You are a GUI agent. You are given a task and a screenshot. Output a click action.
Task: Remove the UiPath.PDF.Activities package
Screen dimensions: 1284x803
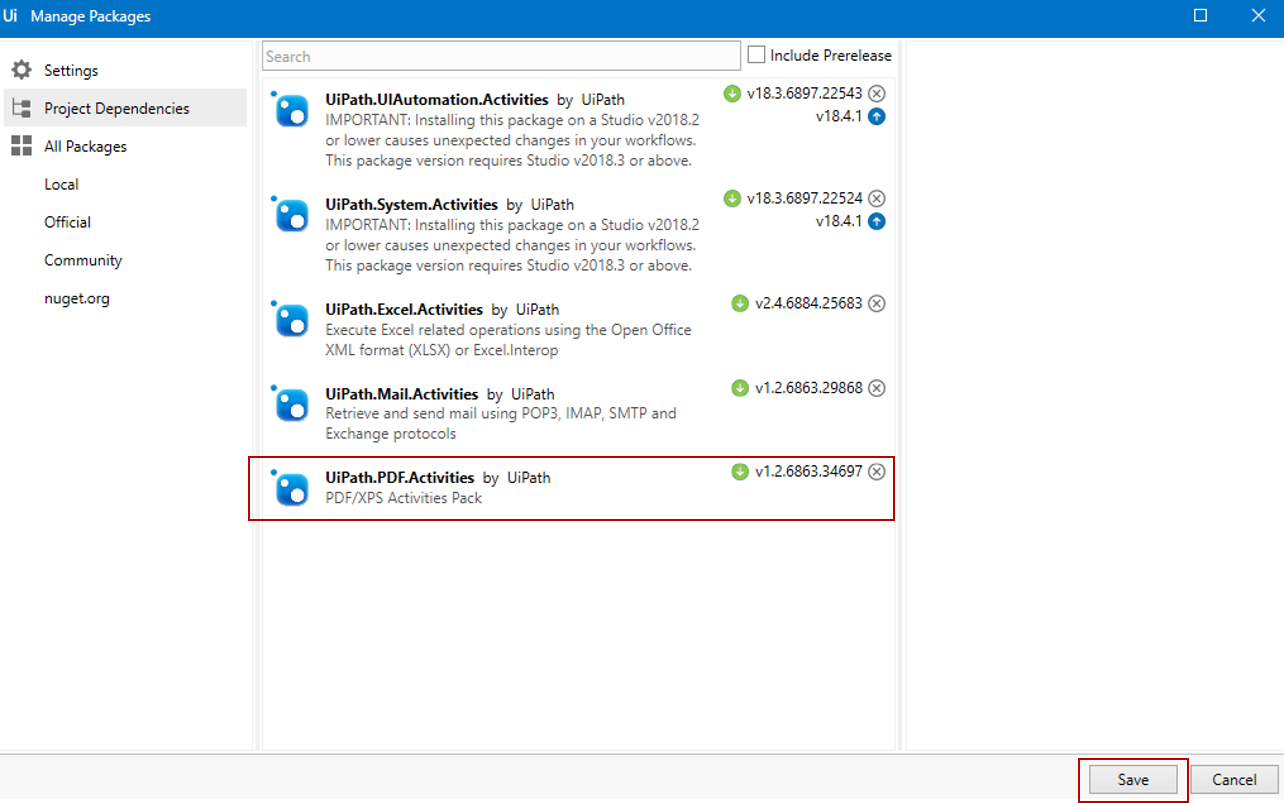(x=877, y=472)
